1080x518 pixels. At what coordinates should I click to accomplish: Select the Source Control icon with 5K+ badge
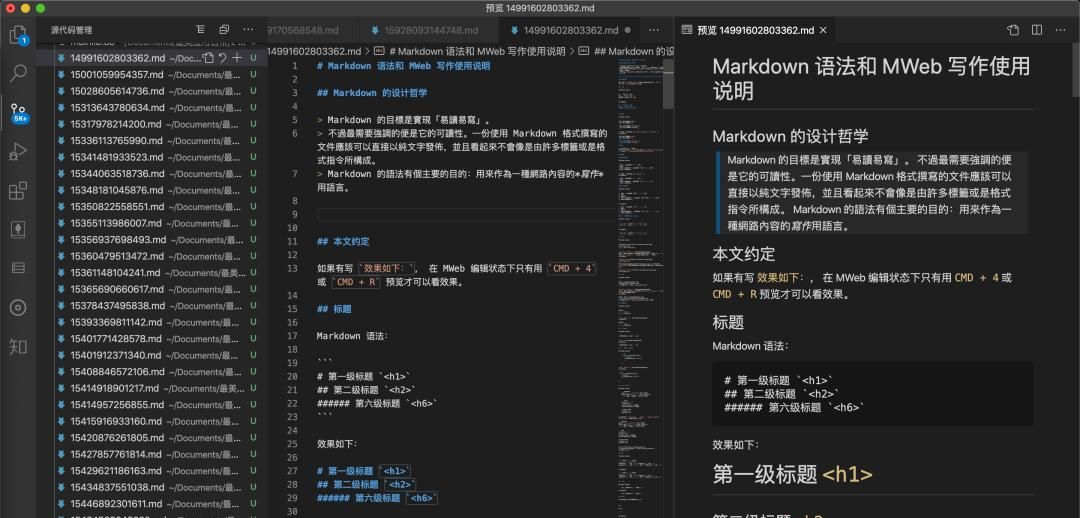[18, 112]
